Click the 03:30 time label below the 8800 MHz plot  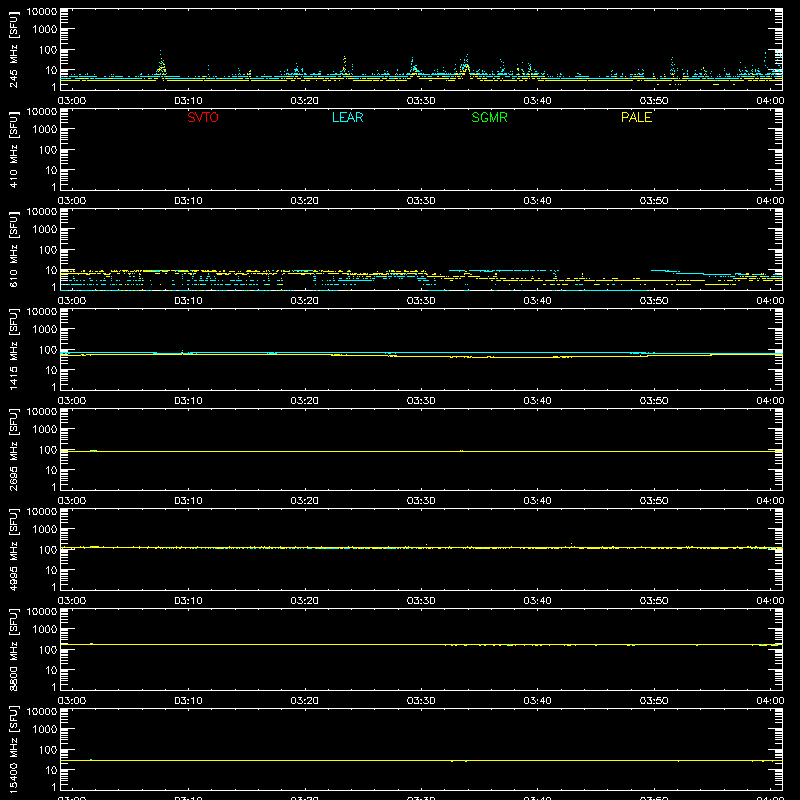click(x=421, y=701)
